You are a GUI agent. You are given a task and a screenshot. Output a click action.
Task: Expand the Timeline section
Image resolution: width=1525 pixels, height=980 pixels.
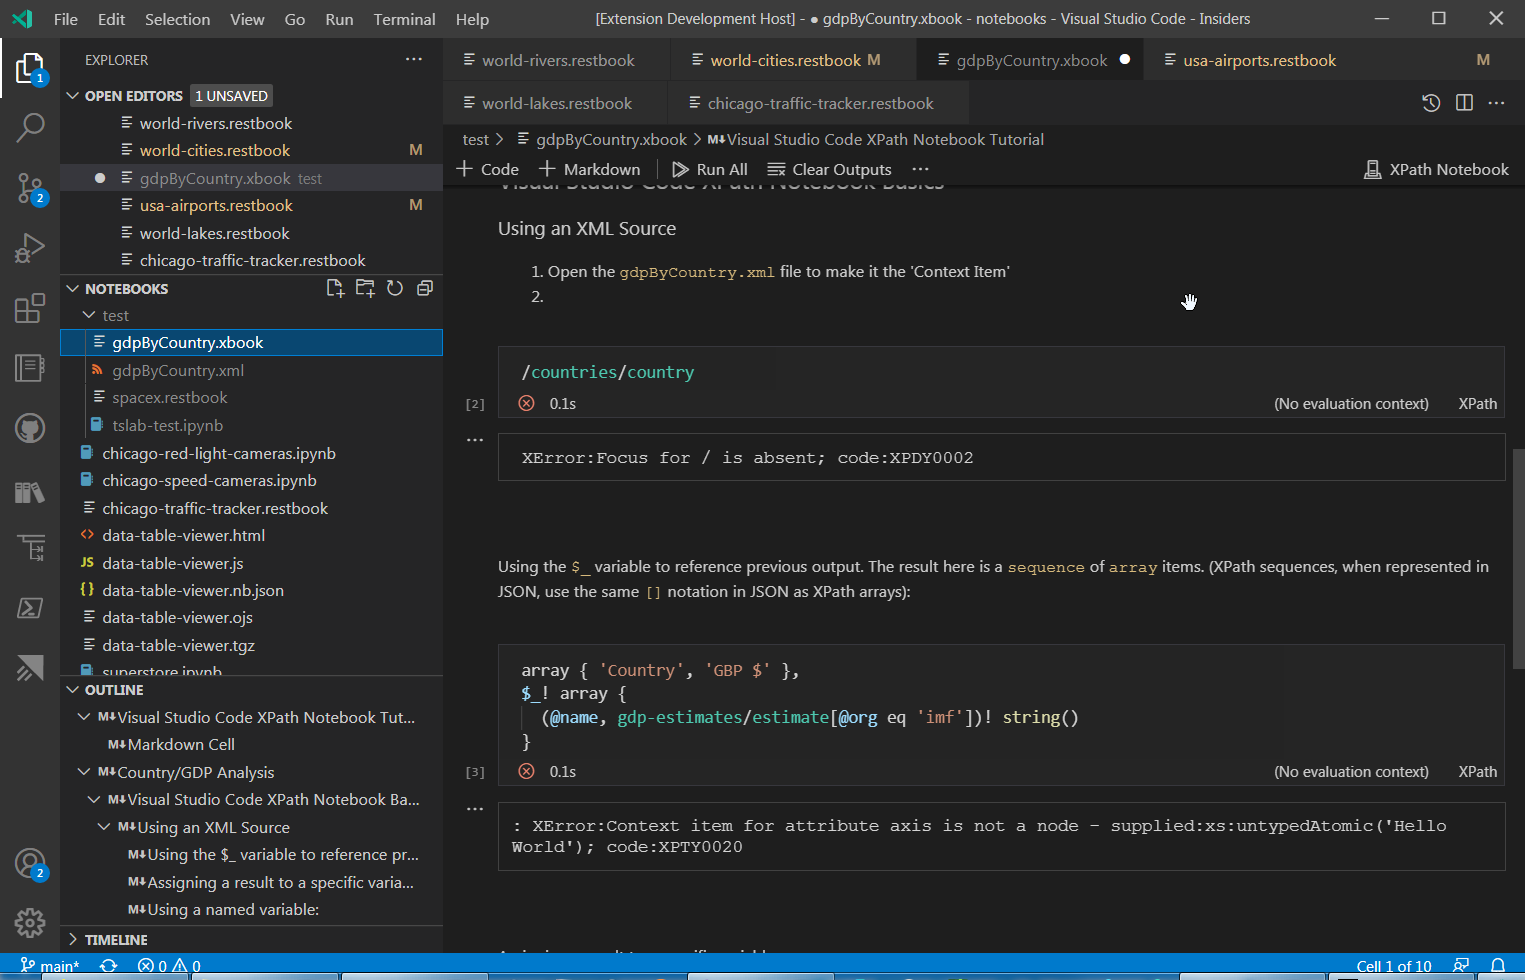click(x=72, y=939)
